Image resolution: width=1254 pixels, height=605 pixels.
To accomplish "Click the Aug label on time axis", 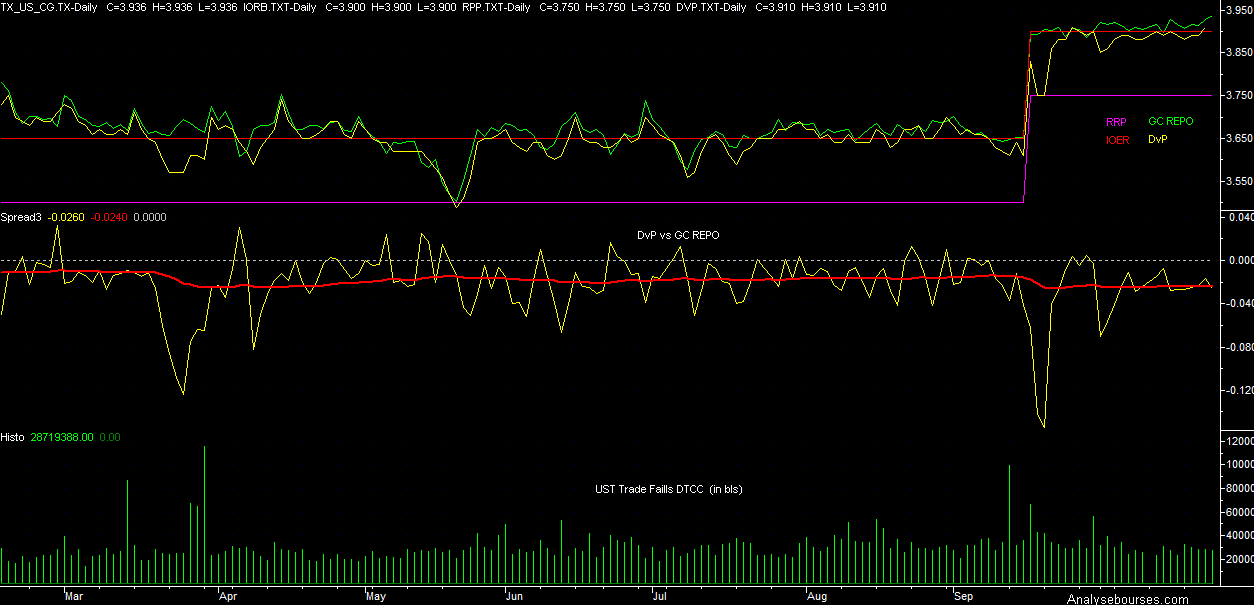I will pos(816,596).
